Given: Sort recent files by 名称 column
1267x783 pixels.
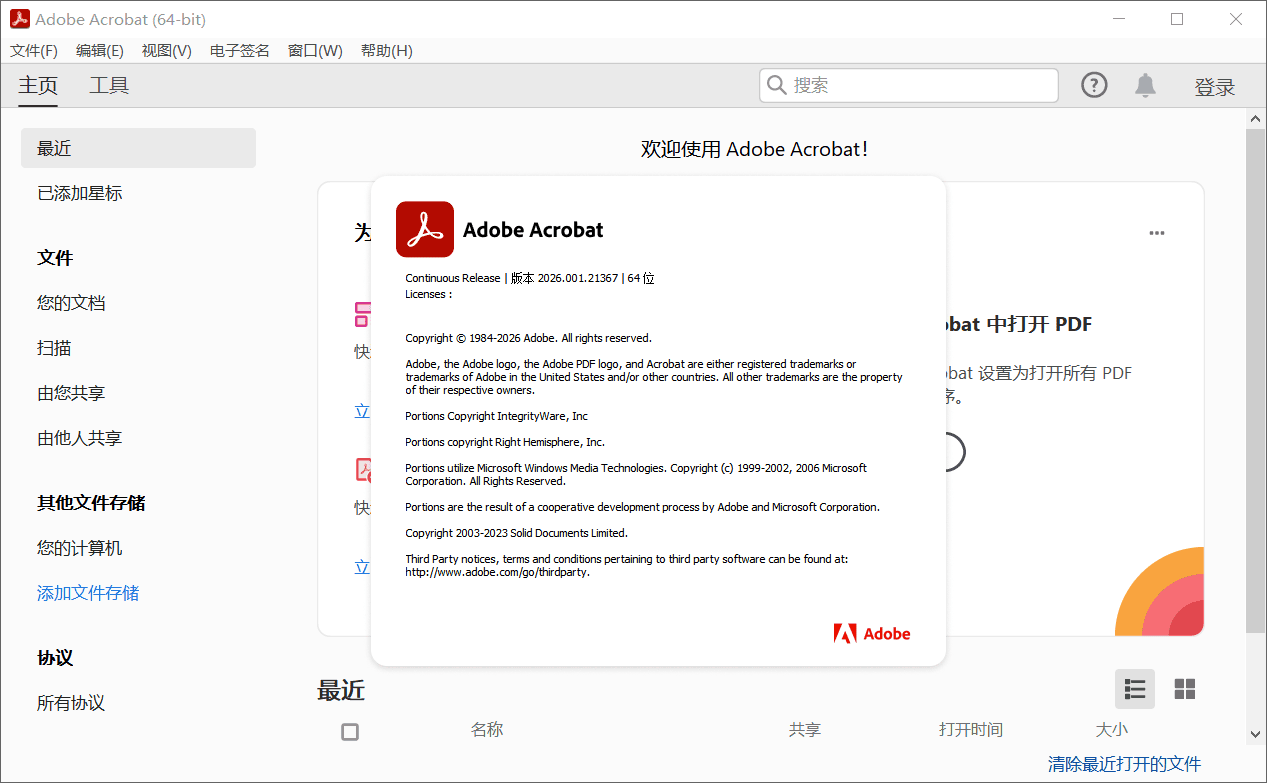Looking at the screenshot, I should [487, 730].
